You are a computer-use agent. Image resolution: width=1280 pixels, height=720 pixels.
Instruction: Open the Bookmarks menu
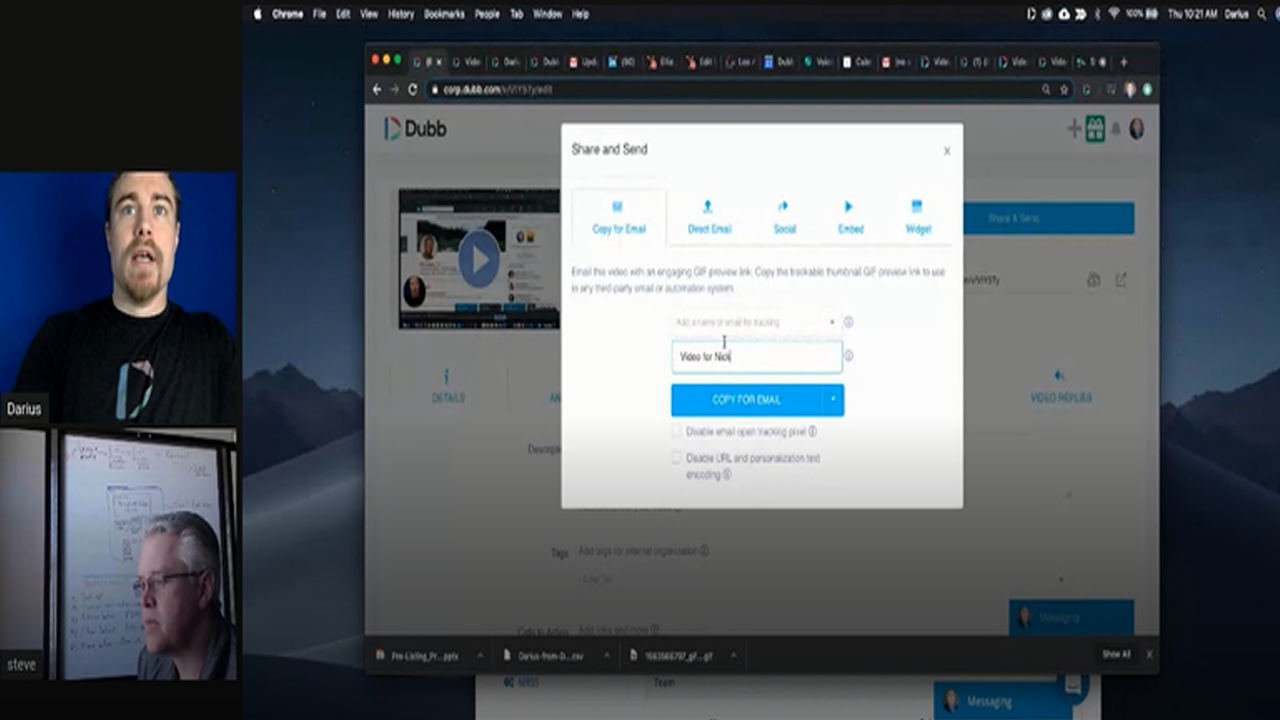pyautogui.click(x=444, y=14)
